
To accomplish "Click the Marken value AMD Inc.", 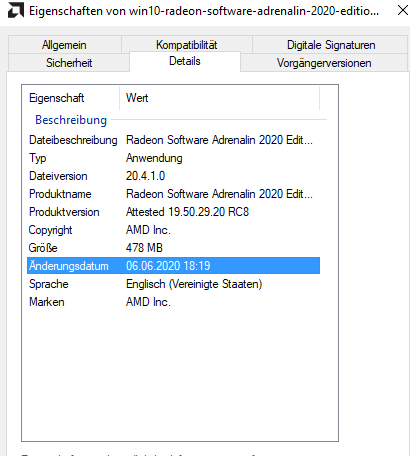I will tap(148, 302).
